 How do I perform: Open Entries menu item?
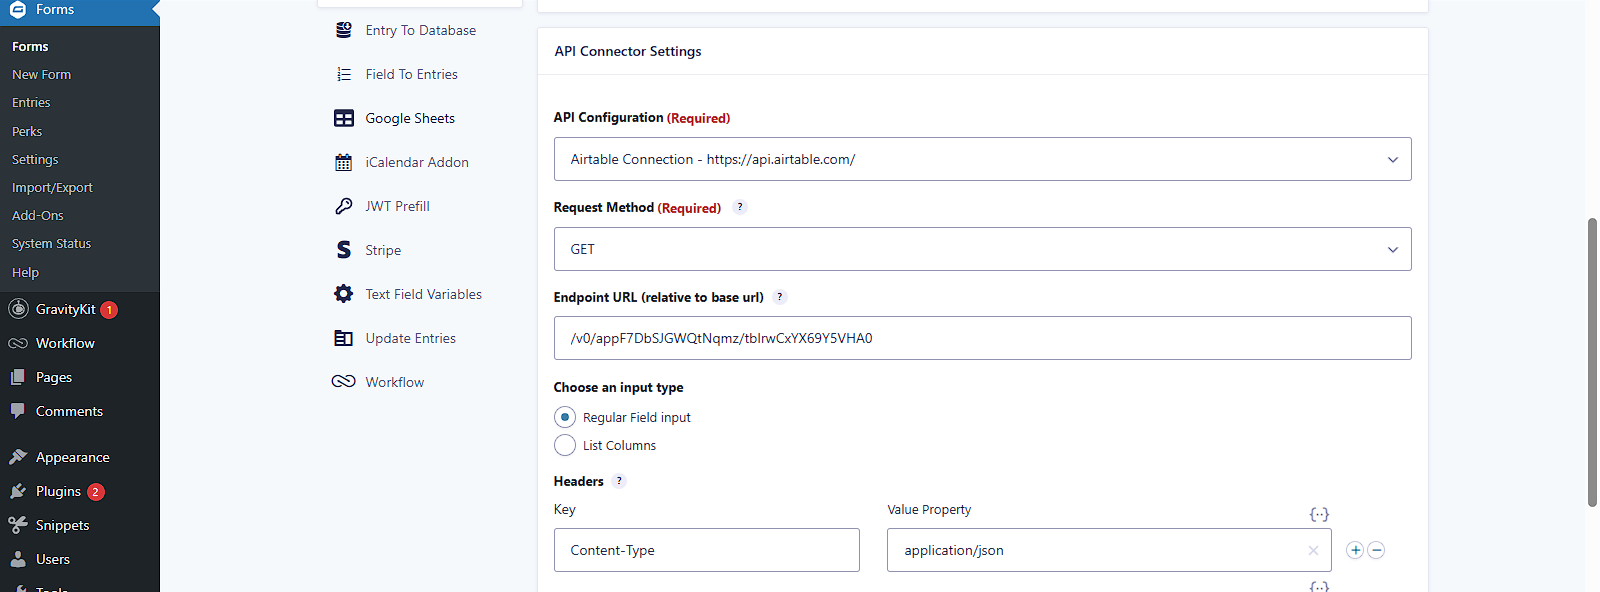click(x=31, y=102)
